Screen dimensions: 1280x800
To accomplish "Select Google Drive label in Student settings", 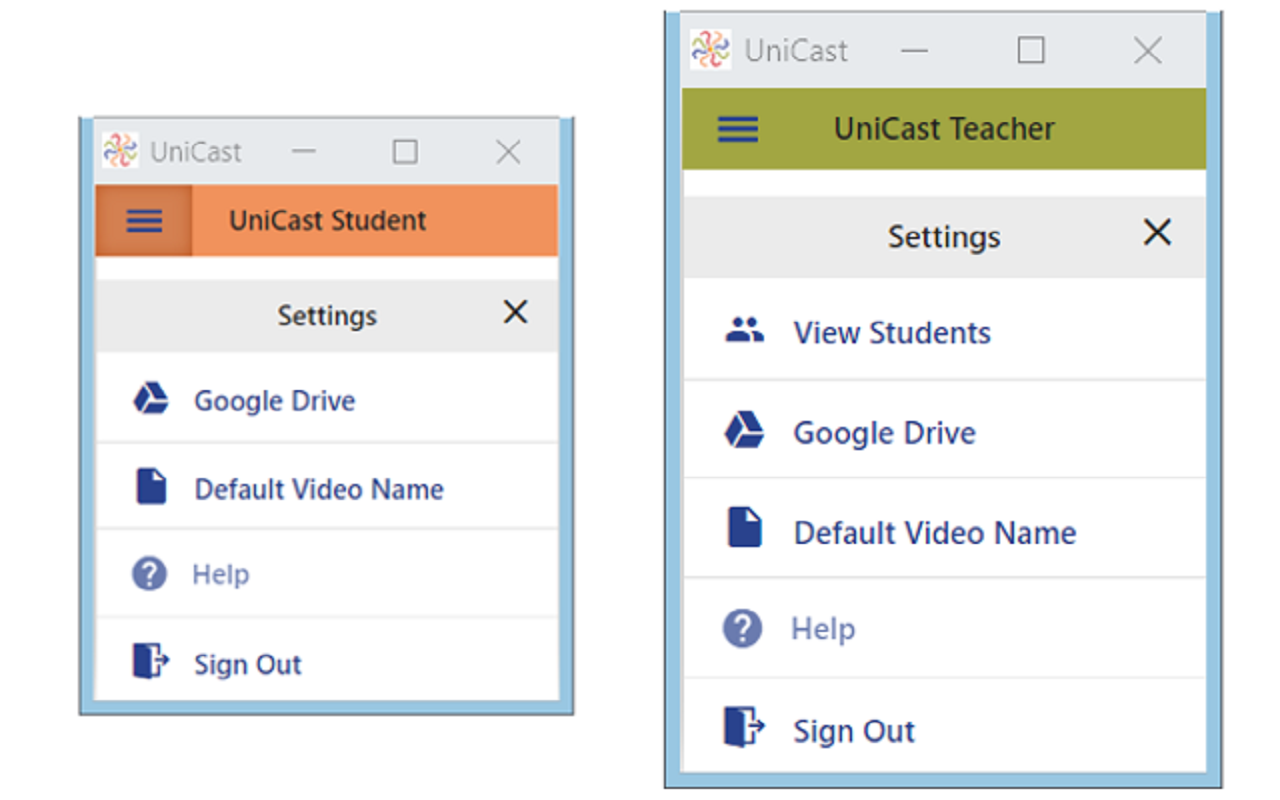I will [x=275, y=401].
